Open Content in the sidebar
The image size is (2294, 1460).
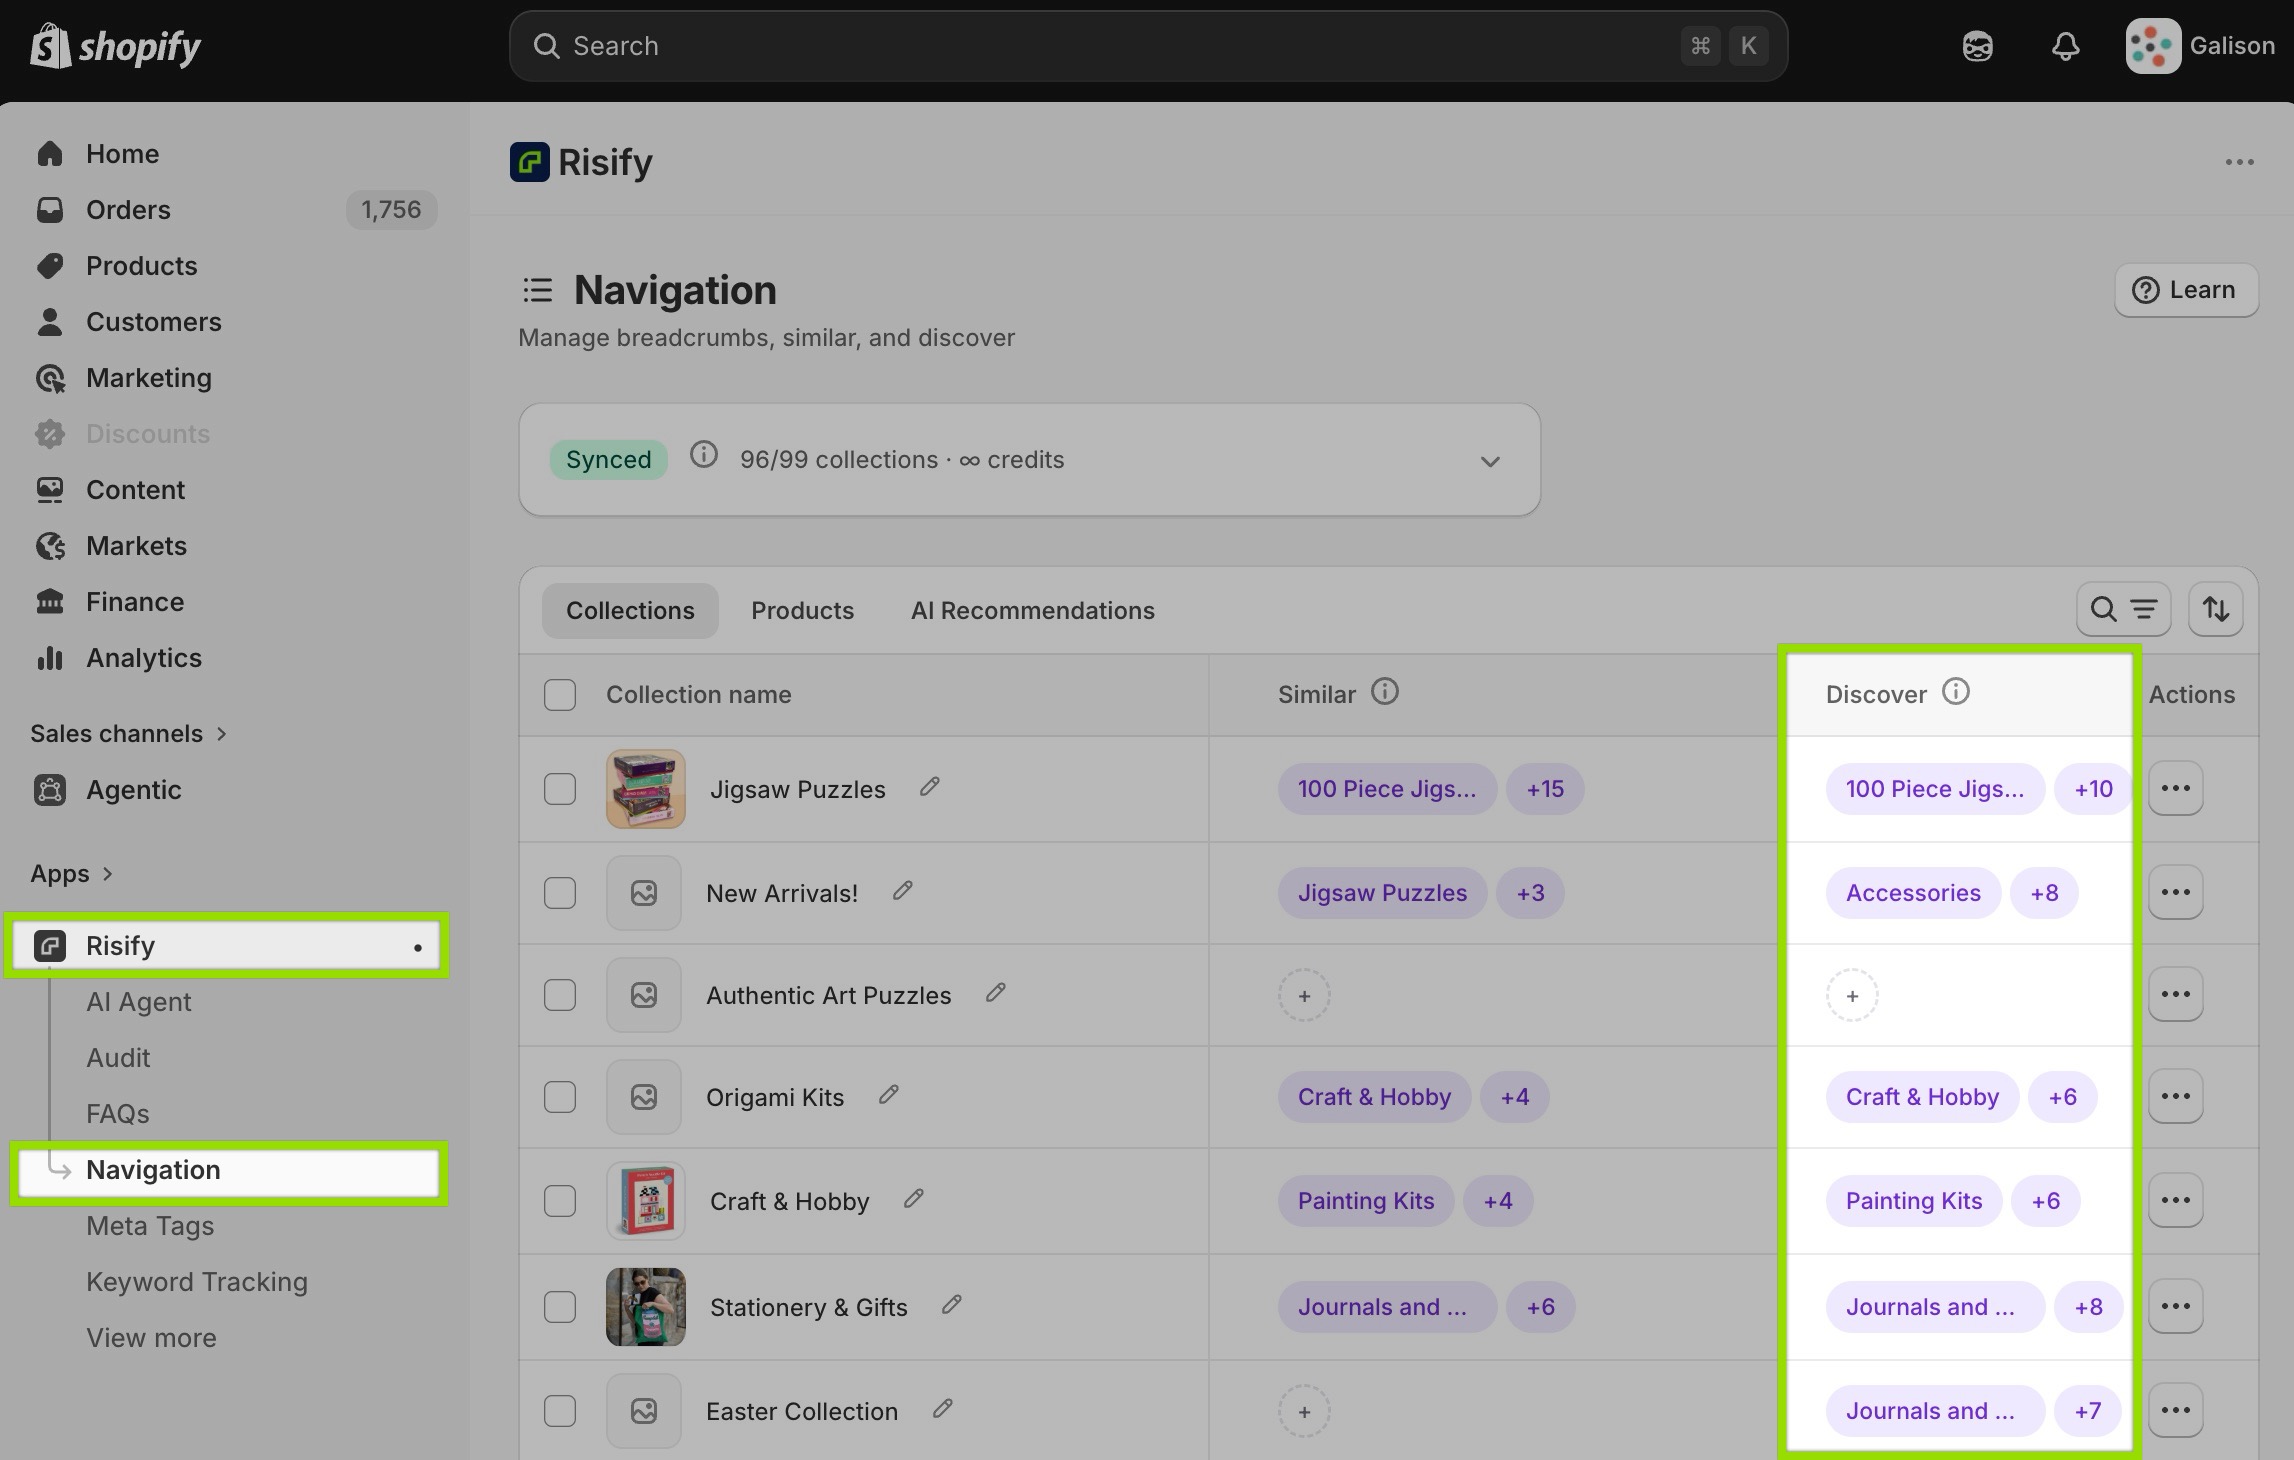click(x=135, y=490)
